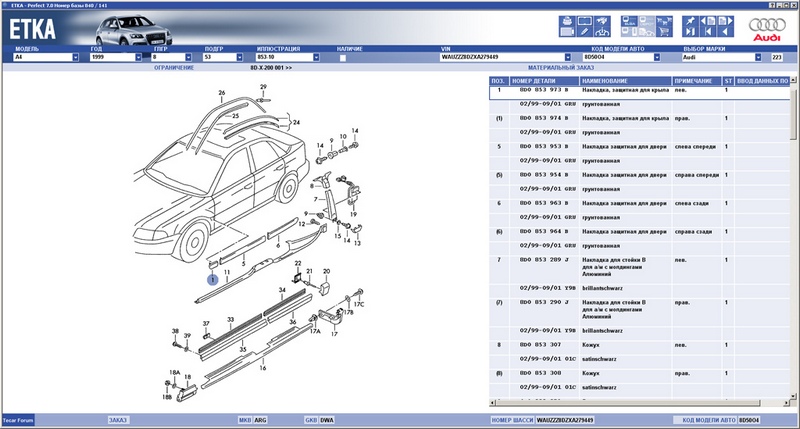800x429 pixels.
Task: Click callout number 16 in illustration
Action: click(x=263, y=368)
